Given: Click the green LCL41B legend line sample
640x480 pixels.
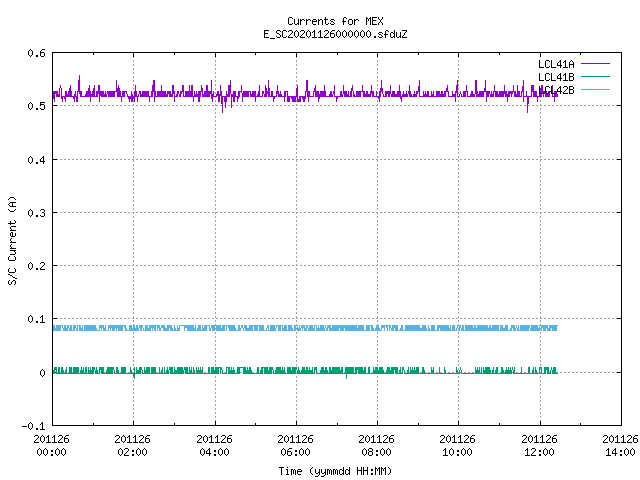Looking at the screenshot, I should point(595,76).
